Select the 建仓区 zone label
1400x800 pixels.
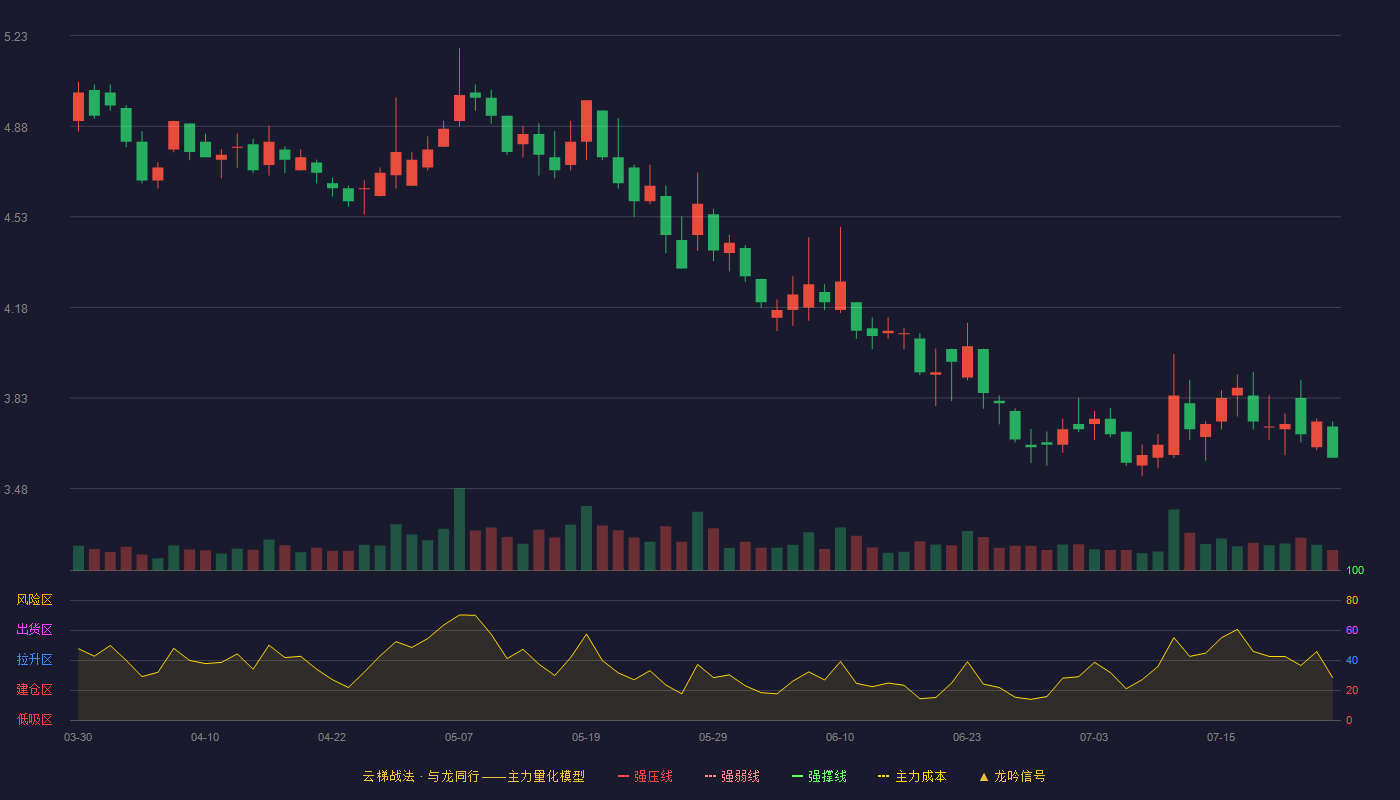34,690
